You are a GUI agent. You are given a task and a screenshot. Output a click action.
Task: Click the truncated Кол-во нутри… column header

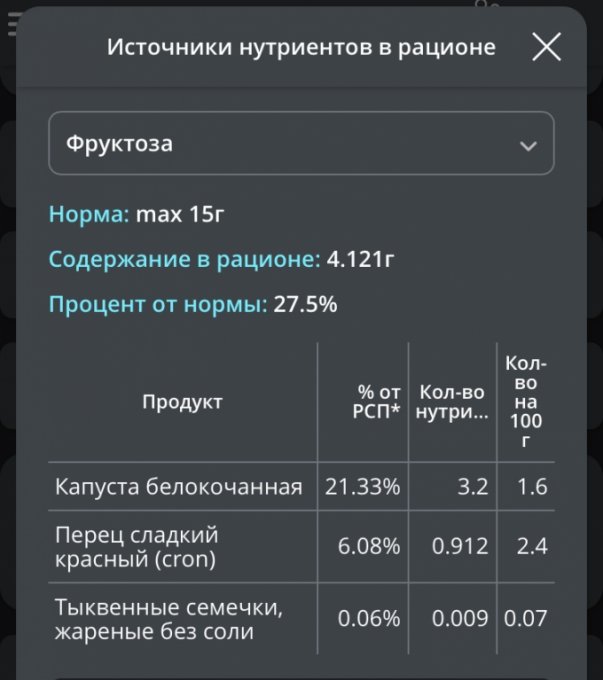(454, 402)
